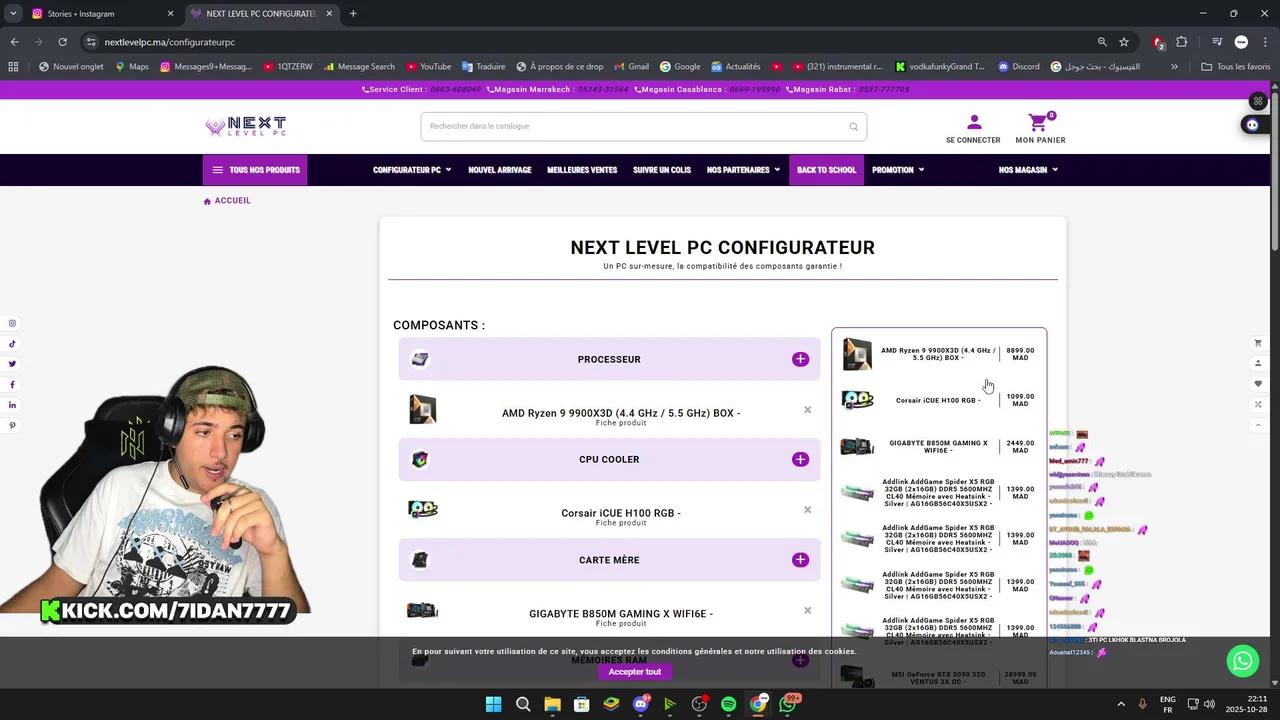
Task: Open the SUIVRE UN COLIS menu item
Action: (x=662, y=170)
